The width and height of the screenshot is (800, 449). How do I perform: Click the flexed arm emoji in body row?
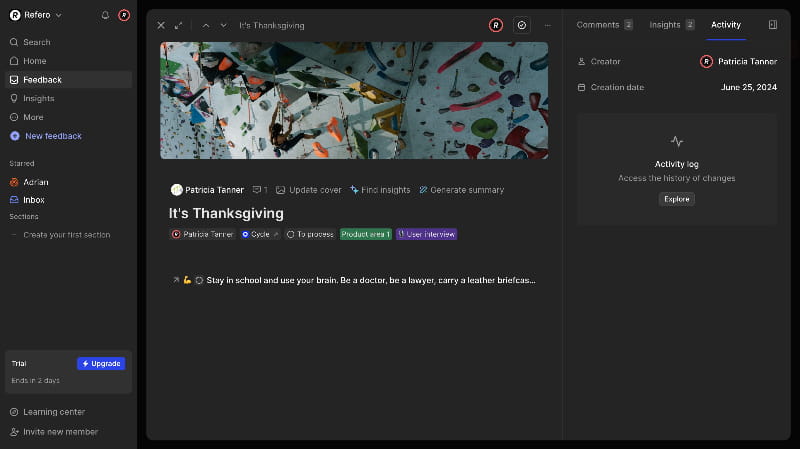coord(187,280)
